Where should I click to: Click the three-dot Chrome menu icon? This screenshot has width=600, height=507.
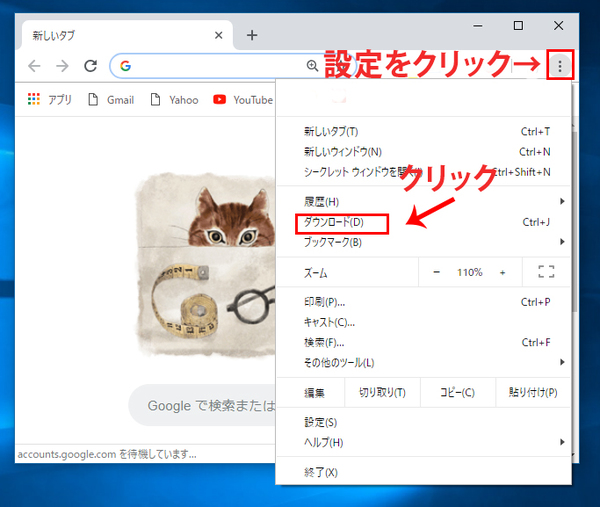(x=560, y=66)
